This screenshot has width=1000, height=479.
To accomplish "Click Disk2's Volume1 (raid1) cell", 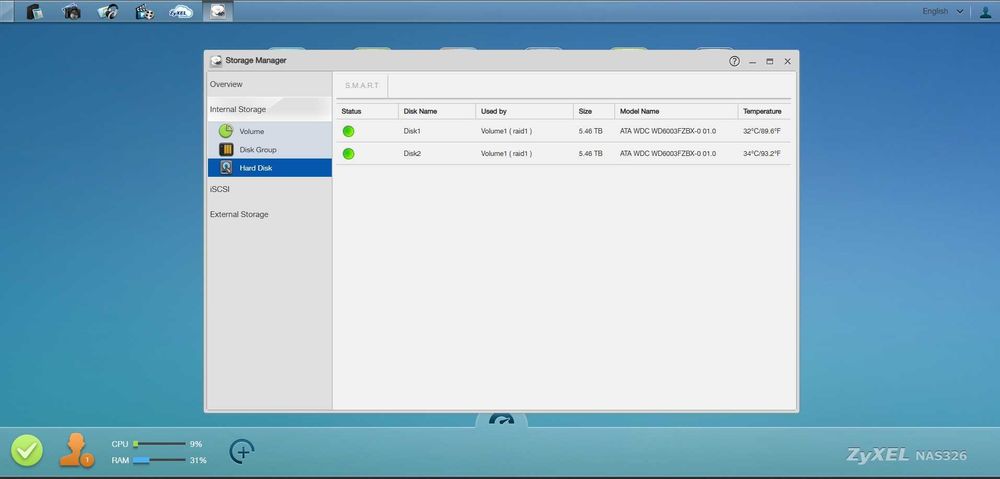I will pyautogui.click(x=506, y=154).
